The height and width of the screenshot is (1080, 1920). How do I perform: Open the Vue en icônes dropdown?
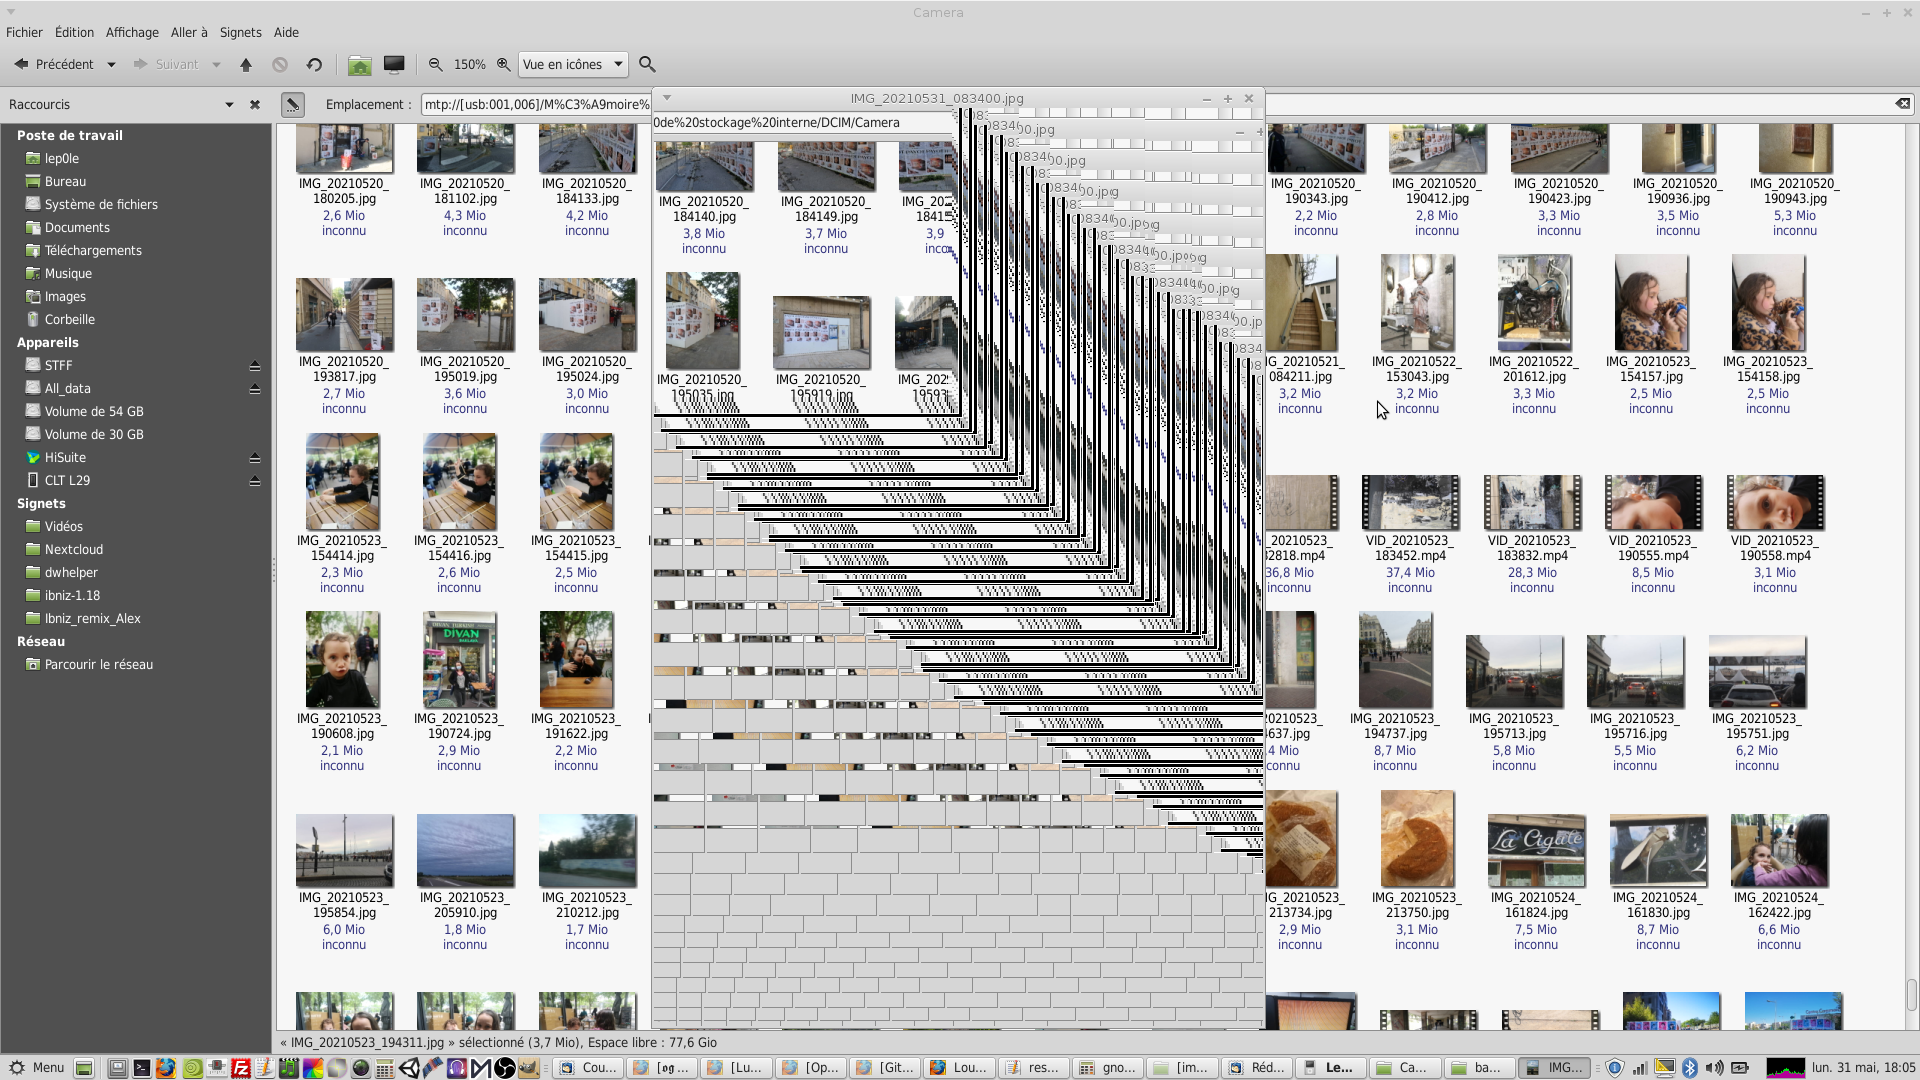pyautogui.click(x=573, y=65)
